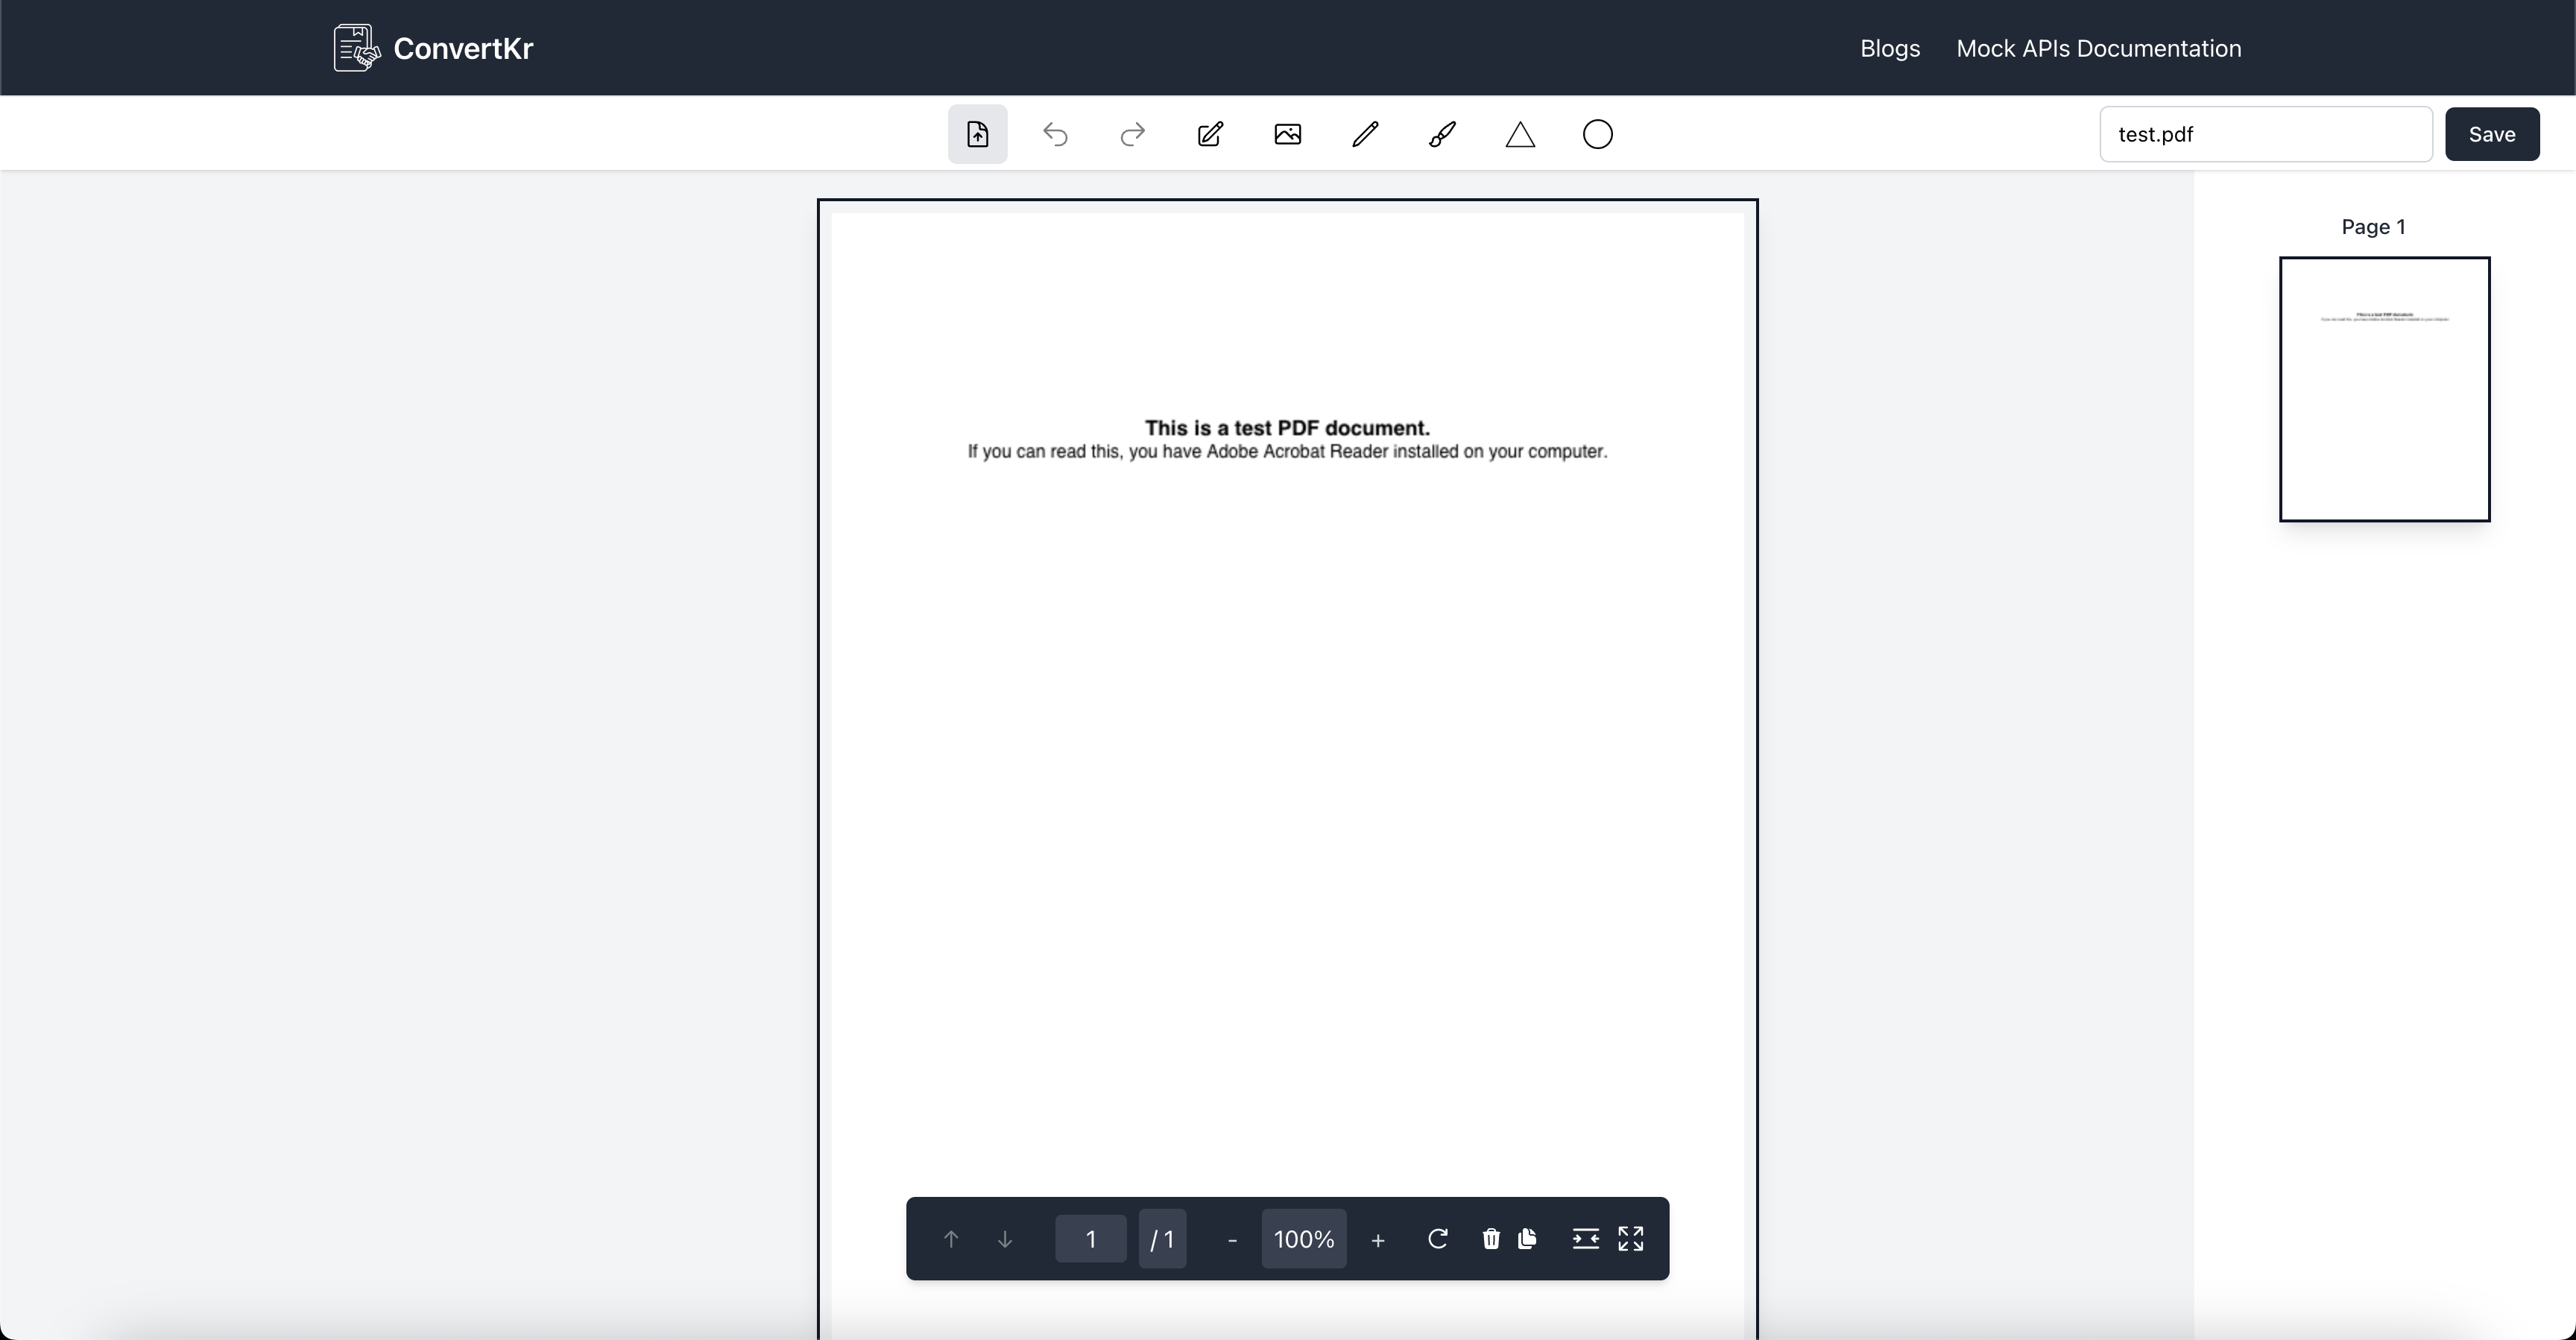Toggle fit-to-width view icon
The width and height of the screenshot is (2576, 1340).
tap(1585, 1239)
